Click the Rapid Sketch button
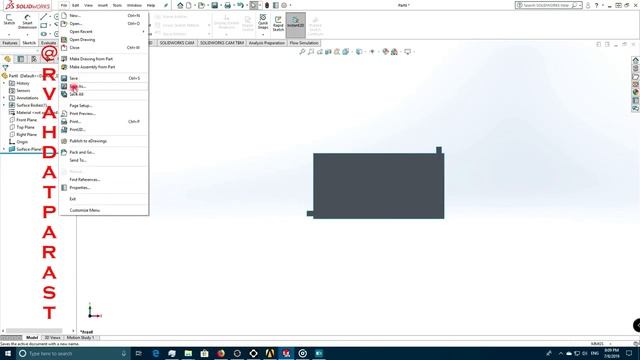This screenshot has height=360, width=640. coord(278,23)
